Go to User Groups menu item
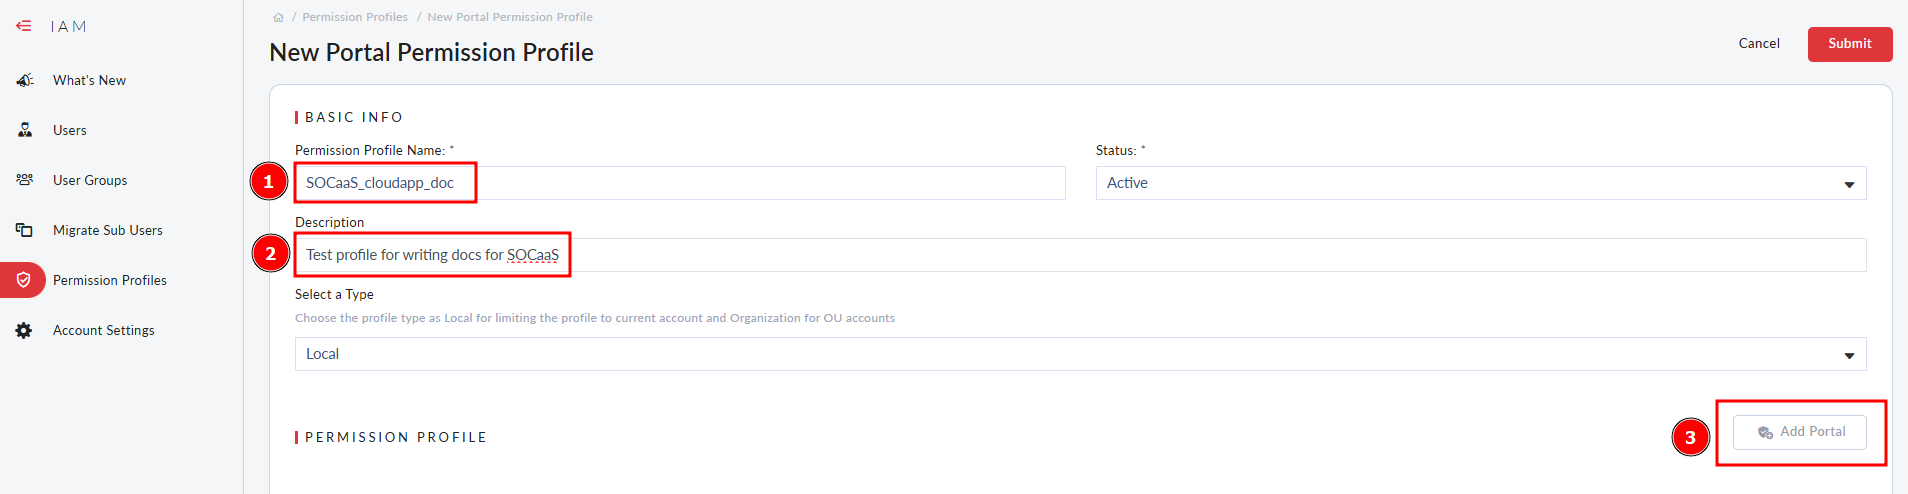Image resolution: width=1908 pixels, height=494 pixels. click(90, 180)
